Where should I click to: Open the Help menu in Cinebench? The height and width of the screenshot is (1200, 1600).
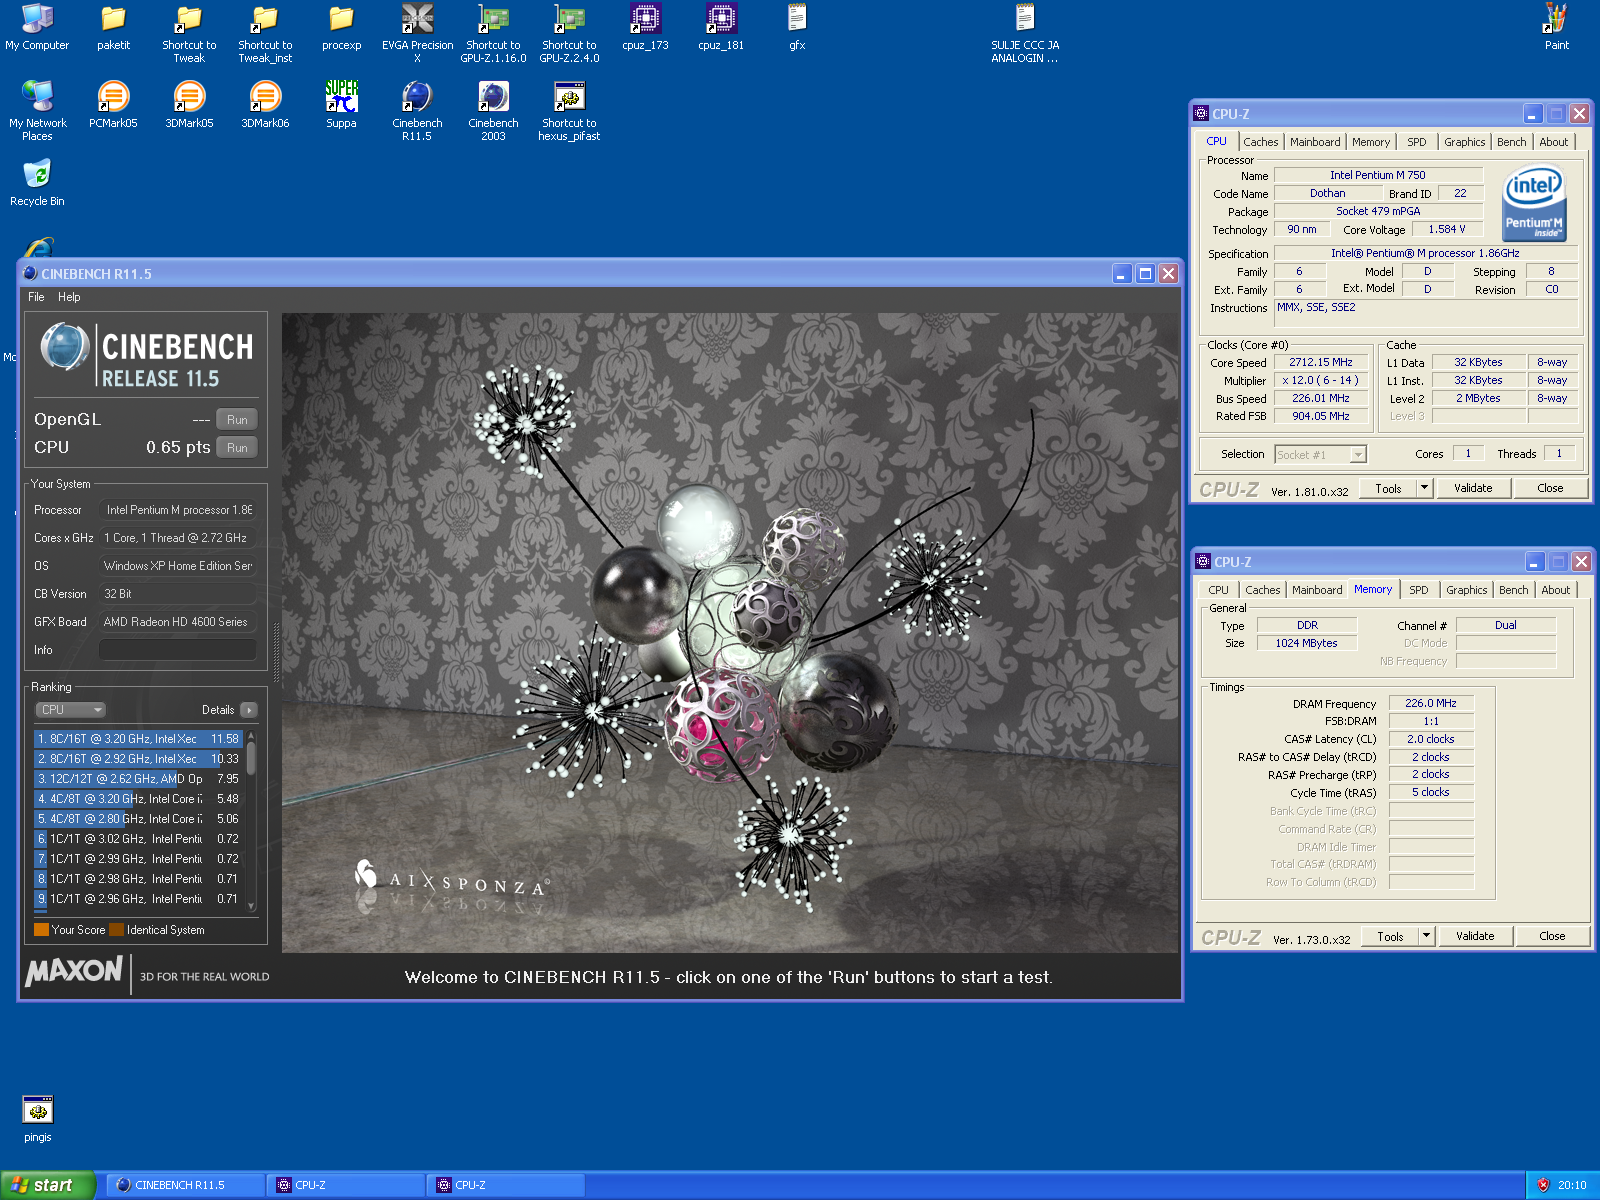coord(69,297)
